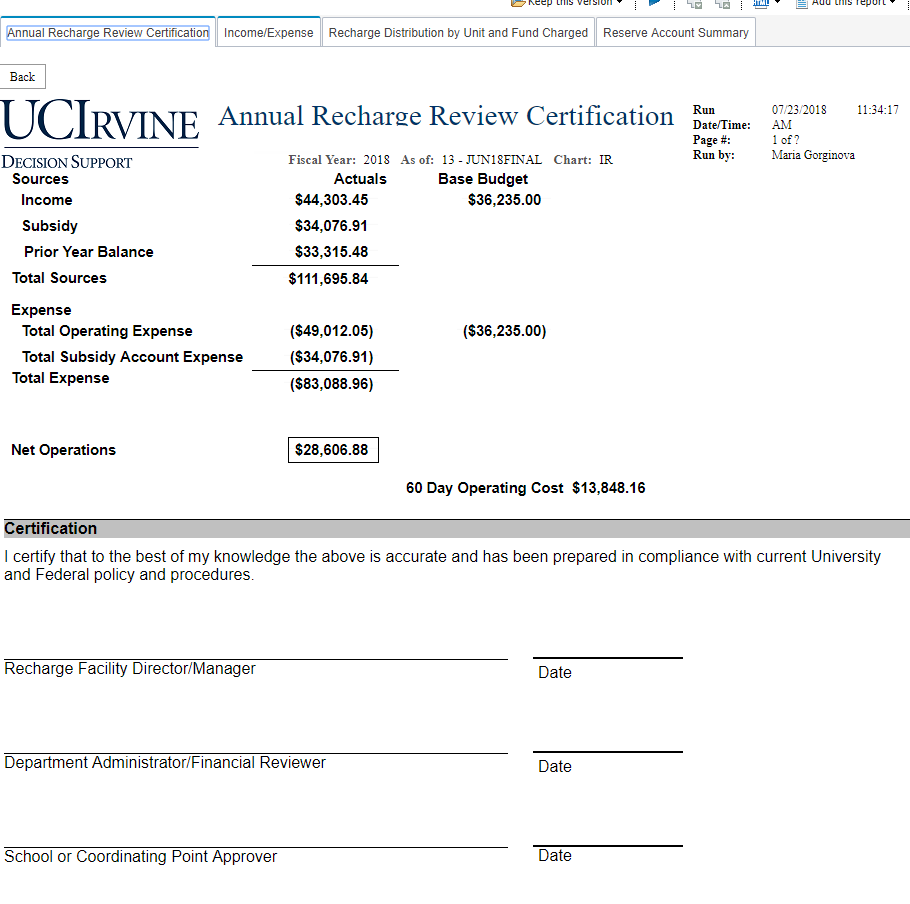This screenshot has width=910, height=904.
Task: Click the Income row label
Action: pos(46,200)
